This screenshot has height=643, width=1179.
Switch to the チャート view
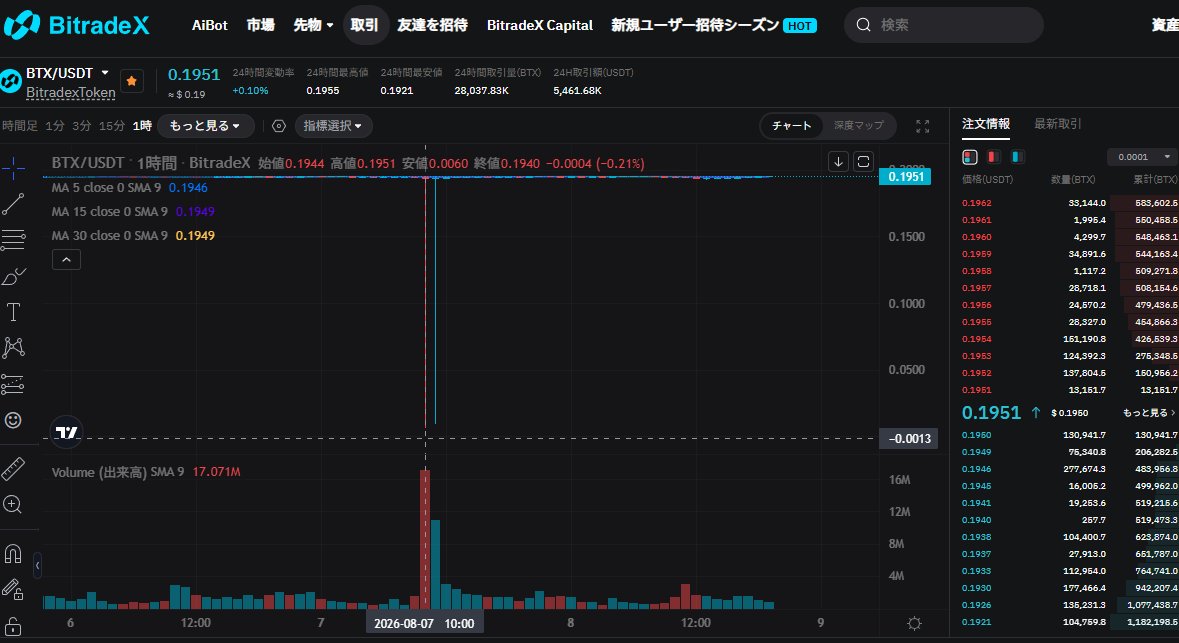coord(792,126)
